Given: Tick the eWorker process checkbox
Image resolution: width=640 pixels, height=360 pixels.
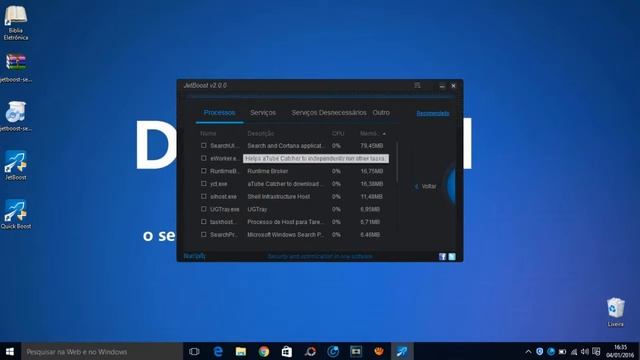Looking at the screenshot, I should pyautogui.click(x=204, y=158).
